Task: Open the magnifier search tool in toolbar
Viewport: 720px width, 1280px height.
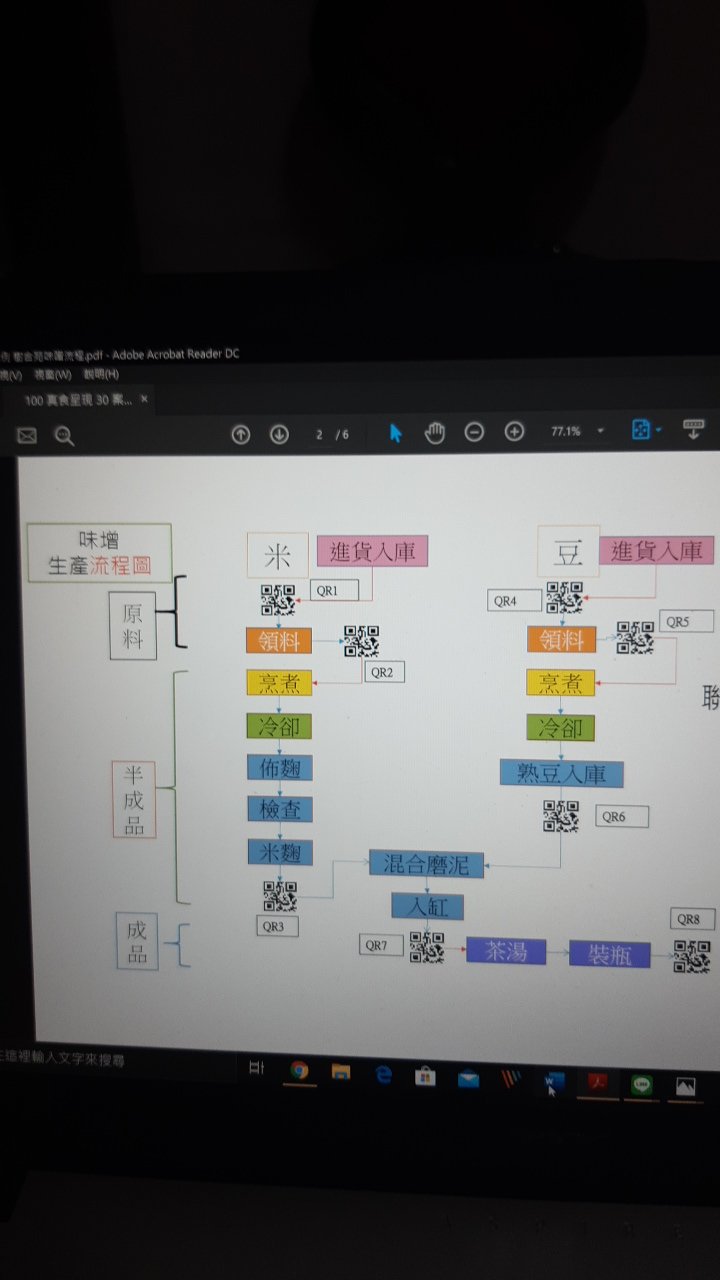Action: click(64, 435)
